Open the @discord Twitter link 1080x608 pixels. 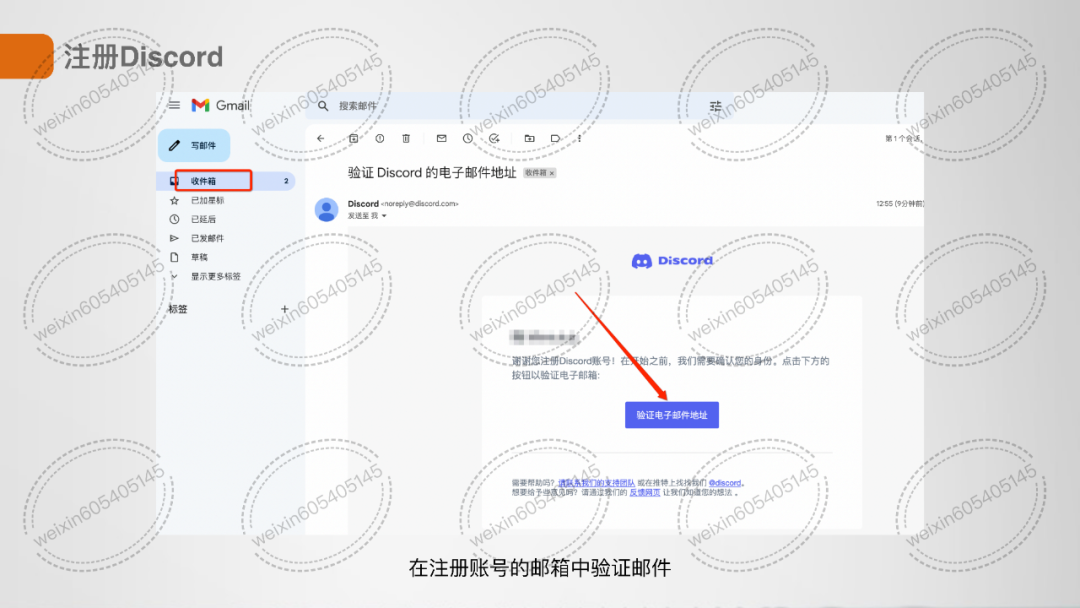point(725,483)
